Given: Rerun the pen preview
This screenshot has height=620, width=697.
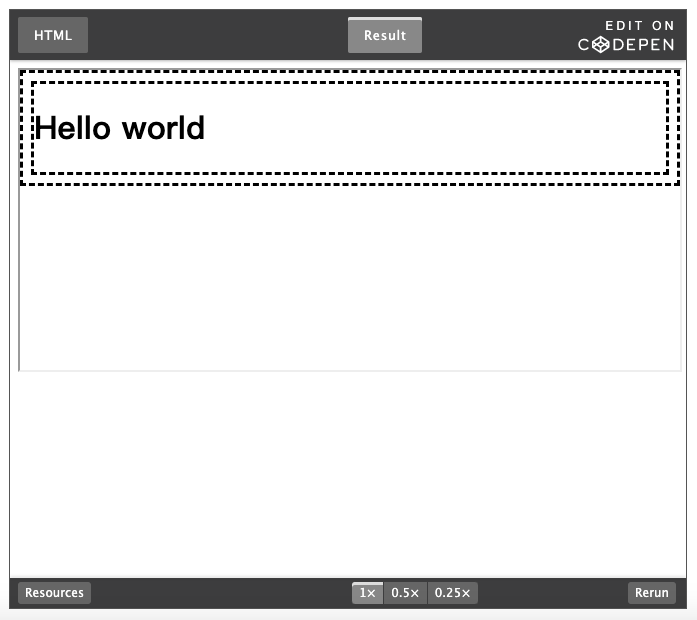Looking at the screenshot, I should coord(651,593).
